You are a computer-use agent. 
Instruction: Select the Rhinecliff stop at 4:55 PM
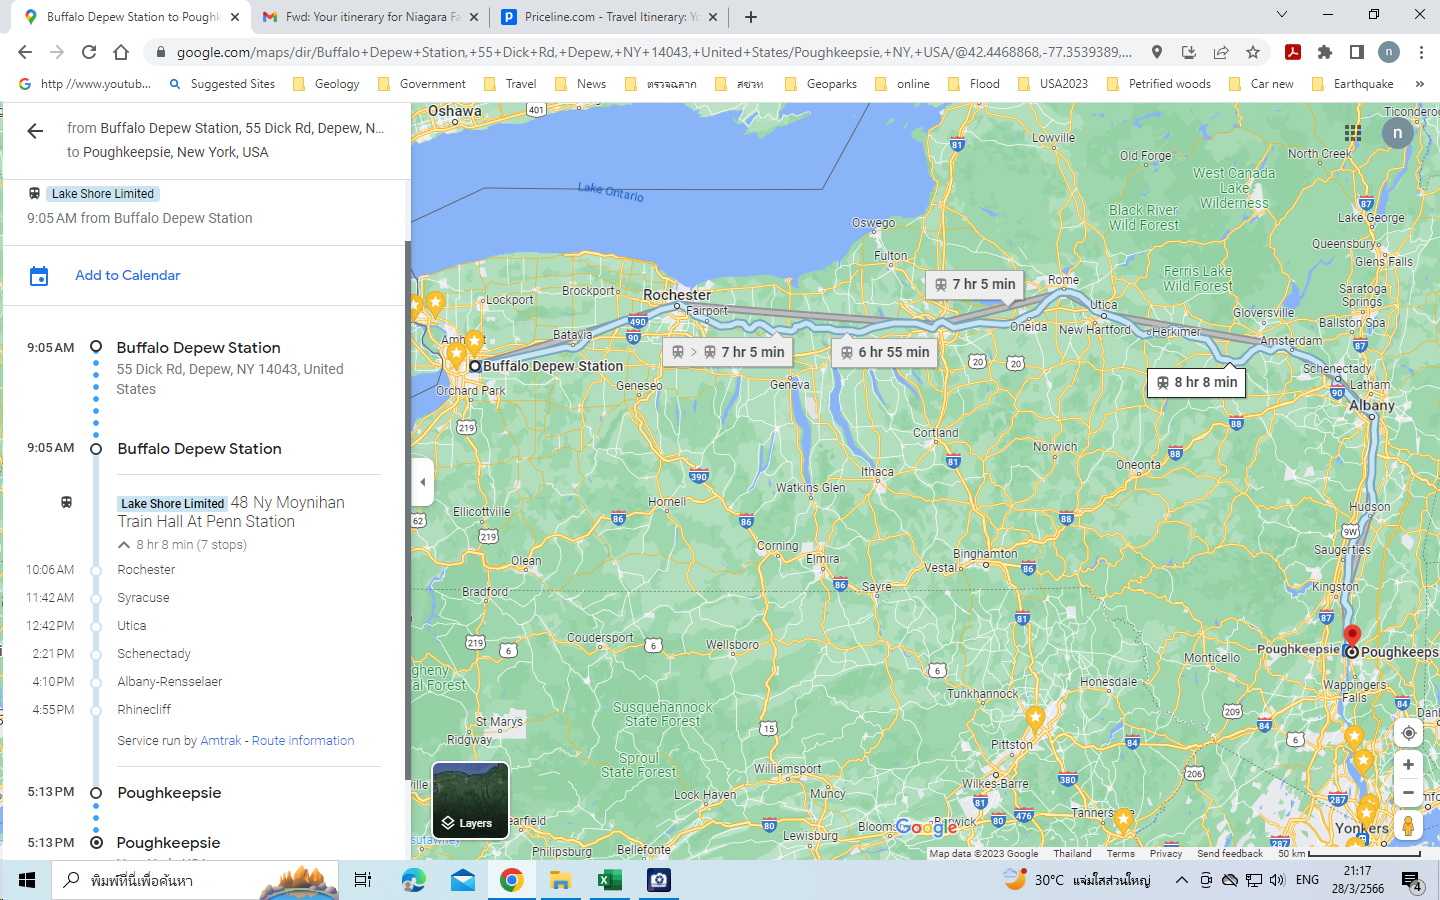pos(144,710)
